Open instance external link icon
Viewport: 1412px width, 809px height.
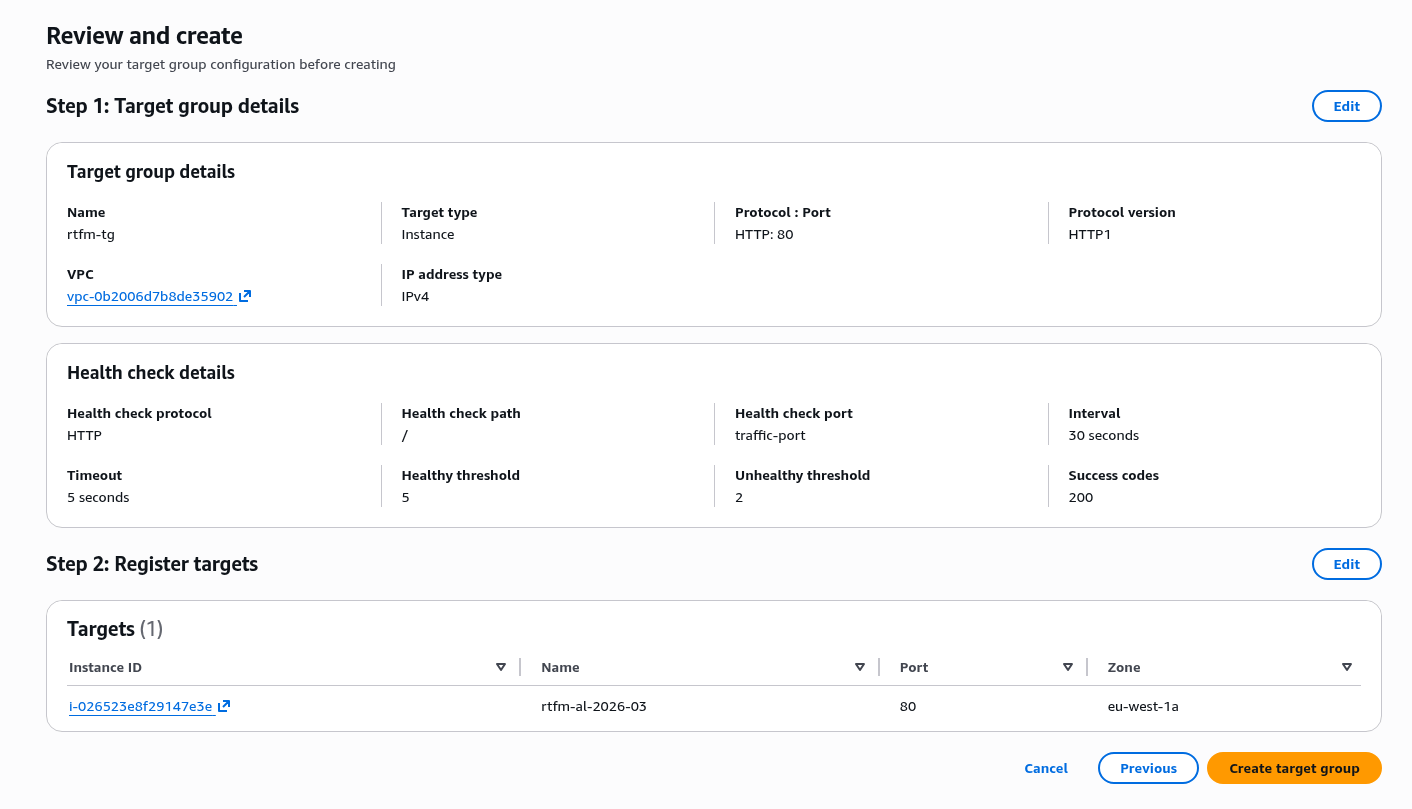(224, 706)
